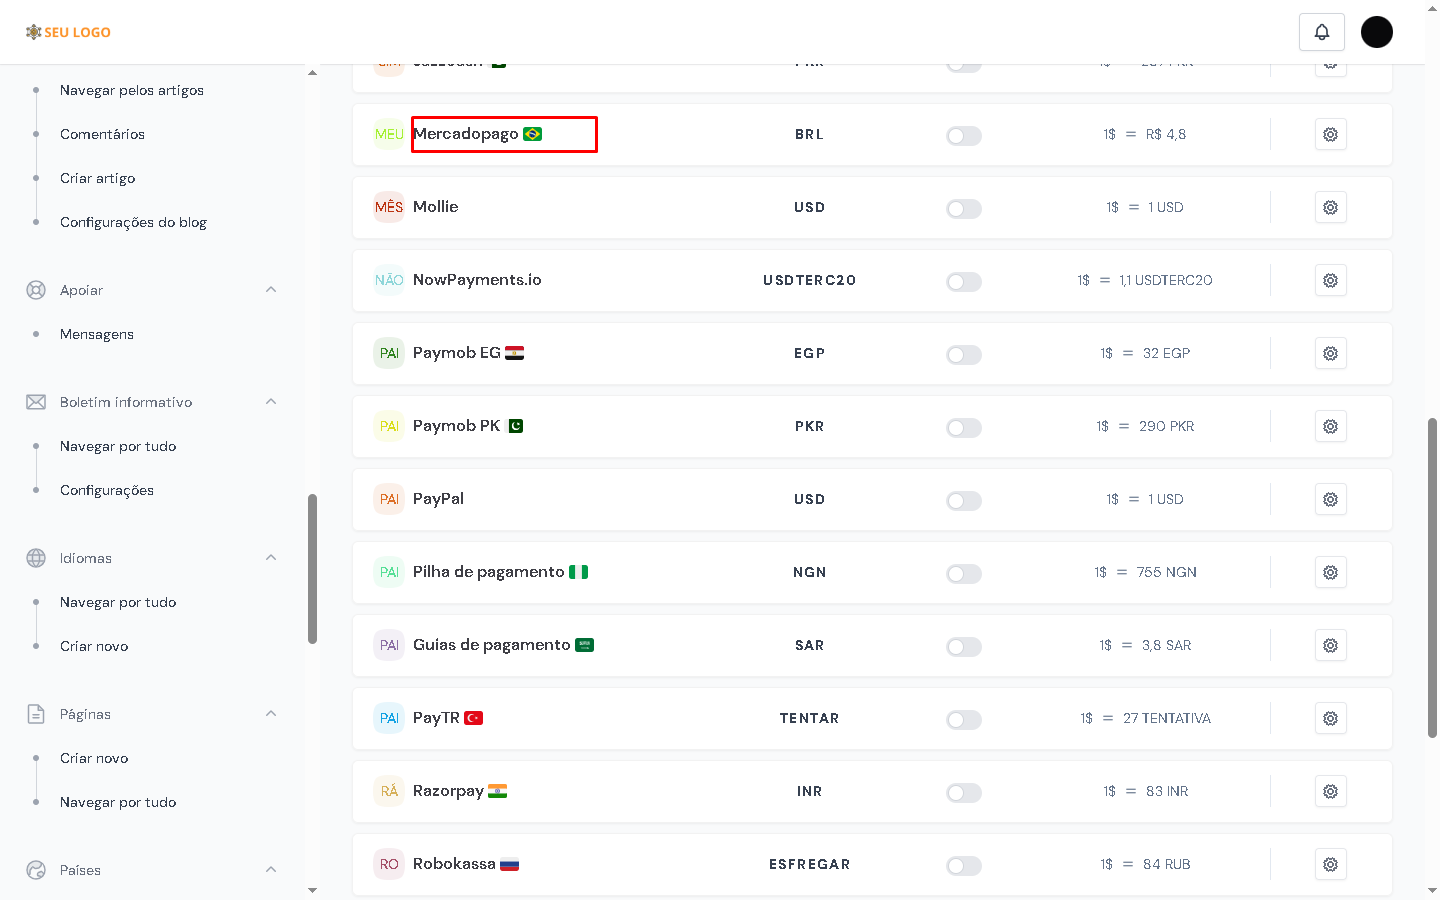
Task: Enable the Mercadopago payment toggle
Action: coord(963,136)
